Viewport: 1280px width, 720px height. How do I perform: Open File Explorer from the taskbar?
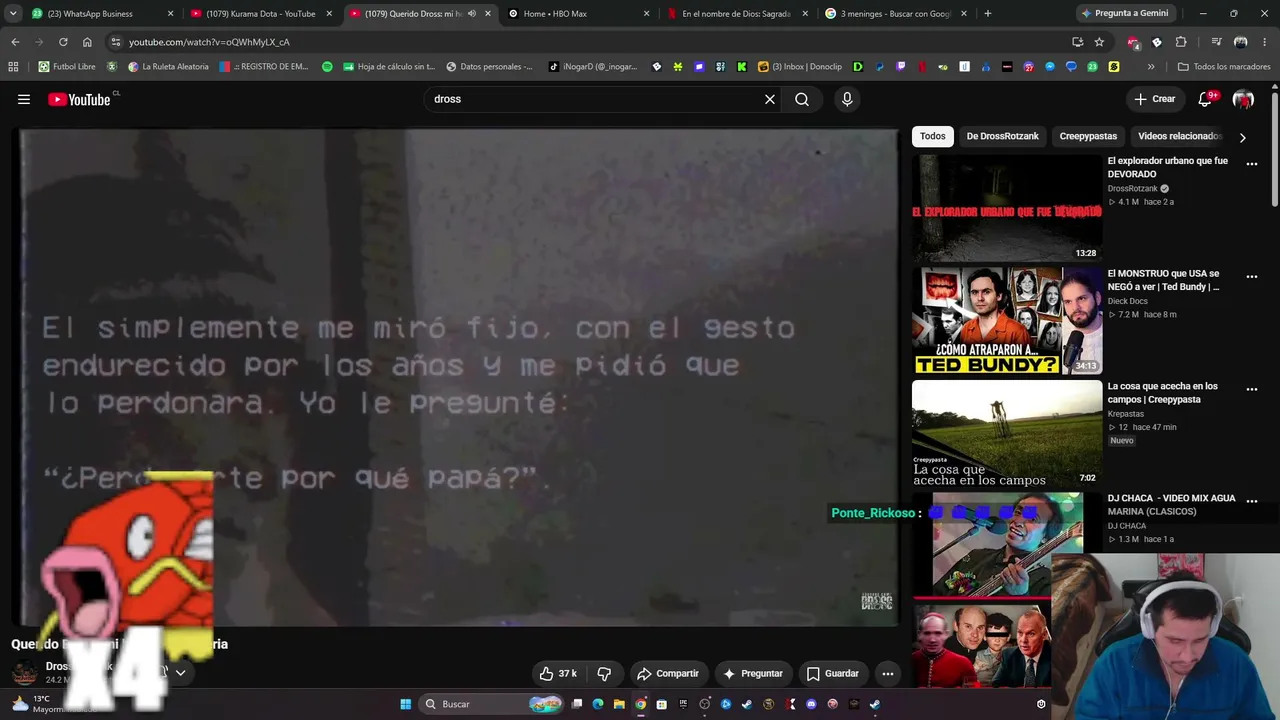pos(619,704)
